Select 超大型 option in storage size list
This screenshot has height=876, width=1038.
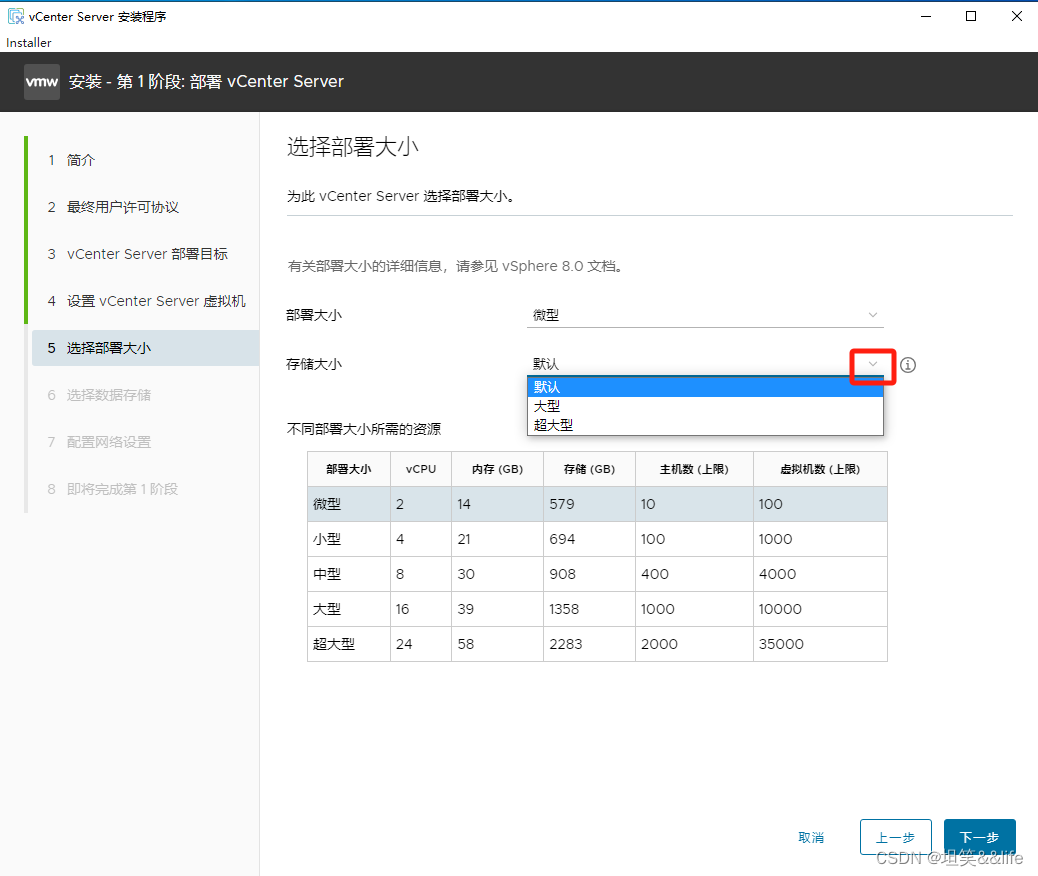point(705,425)
